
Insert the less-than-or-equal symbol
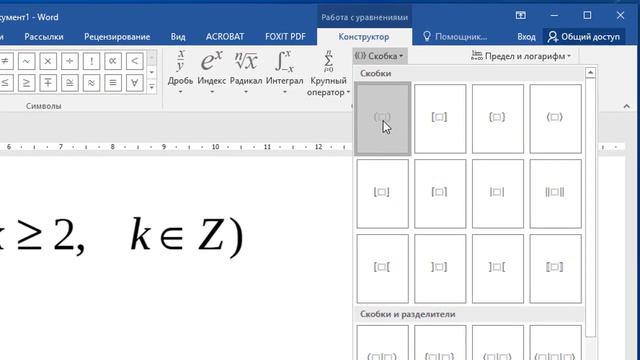tap(5, 83)
